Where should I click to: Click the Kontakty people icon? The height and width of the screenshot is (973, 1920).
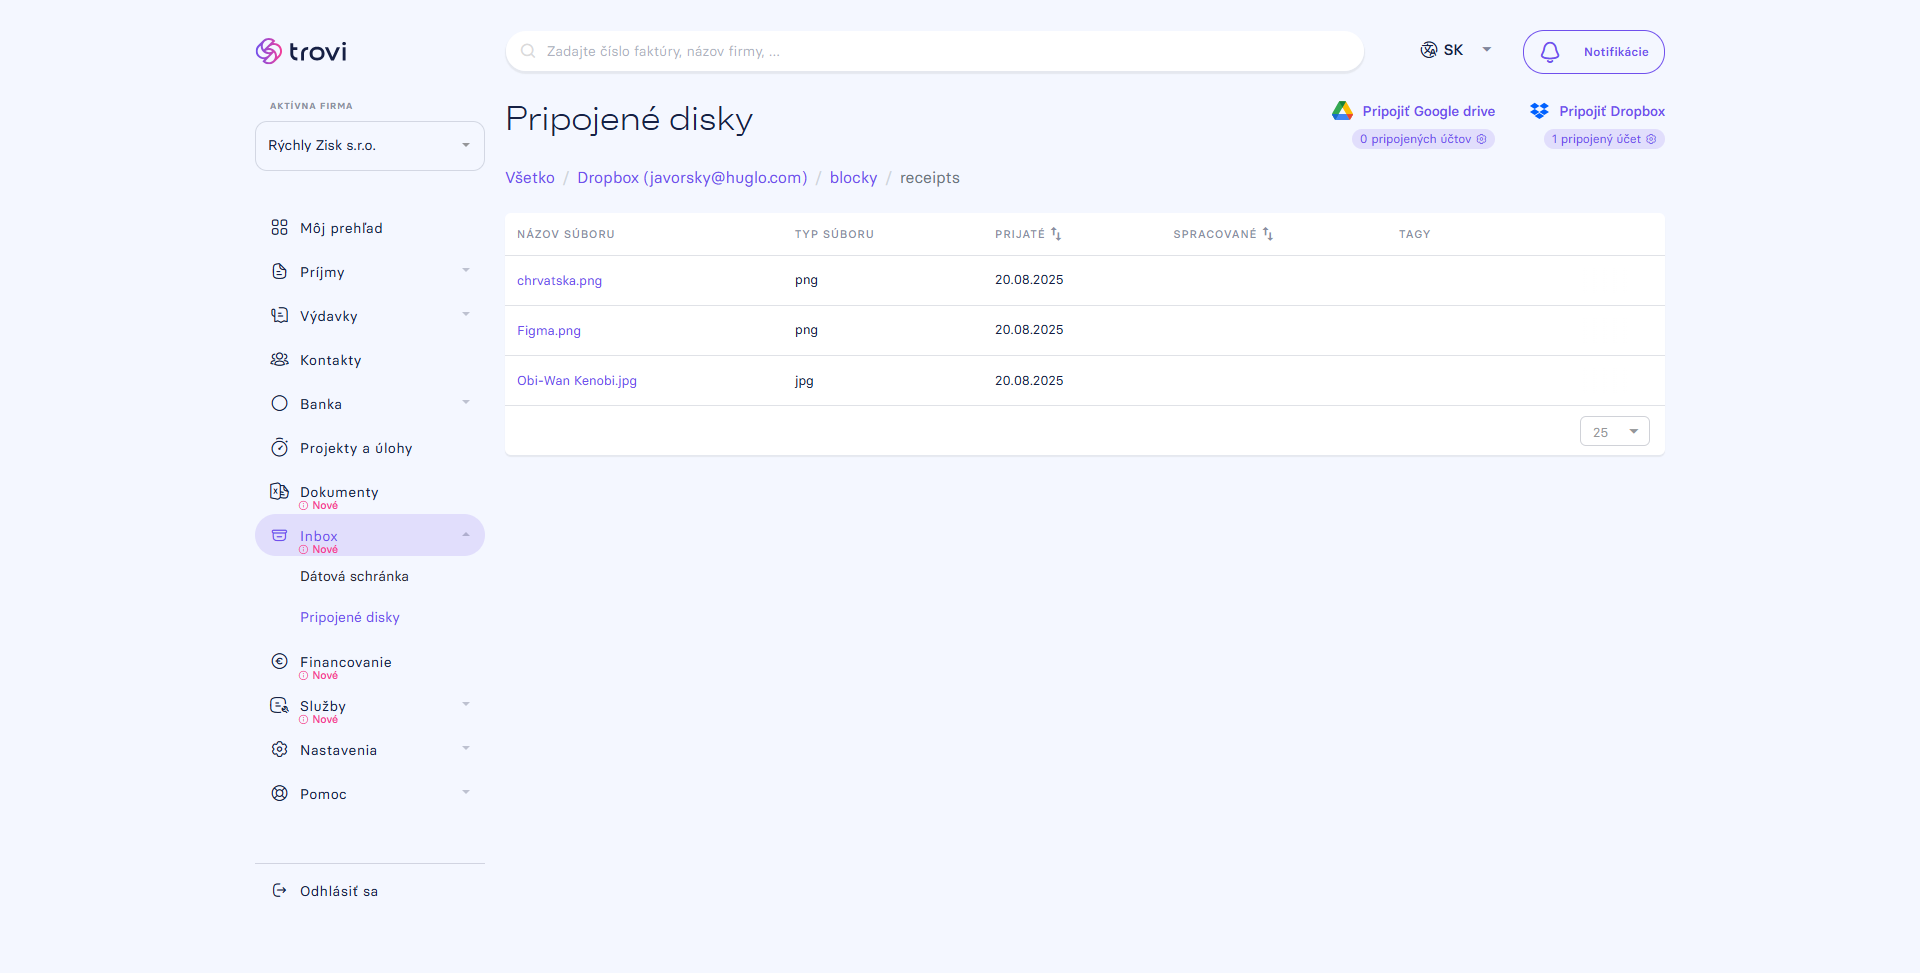279,360
